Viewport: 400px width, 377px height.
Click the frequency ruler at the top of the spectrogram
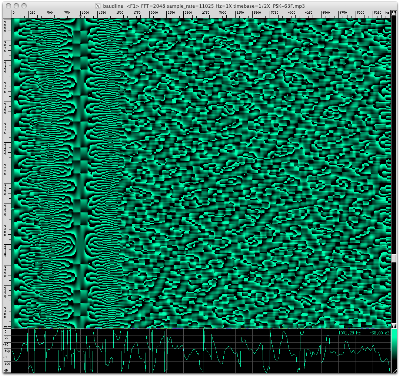pyautogui.click(x=201, y=14)
